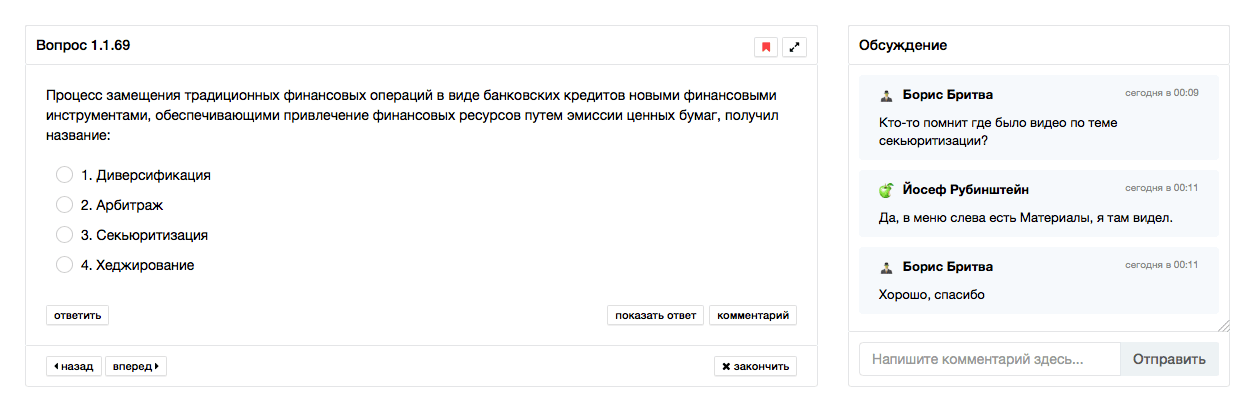This screenshot has width=1253, height=410.
Task: Go to next question with вперед
Action: (136, 366)
